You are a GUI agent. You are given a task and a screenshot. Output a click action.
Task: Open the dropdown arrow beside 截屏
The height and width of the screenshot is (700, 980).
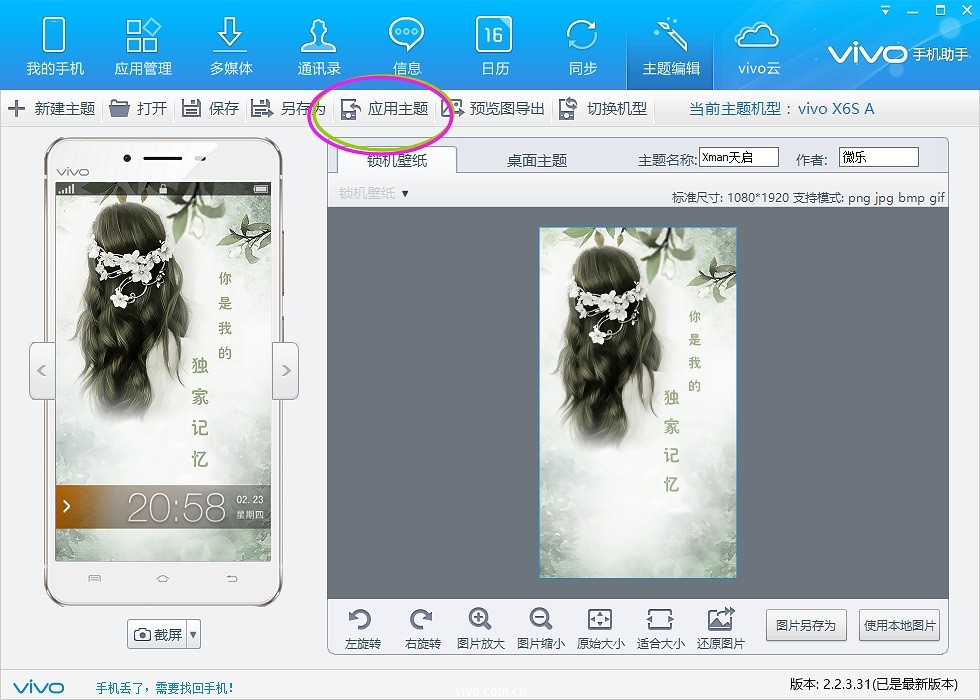(194, 634)
